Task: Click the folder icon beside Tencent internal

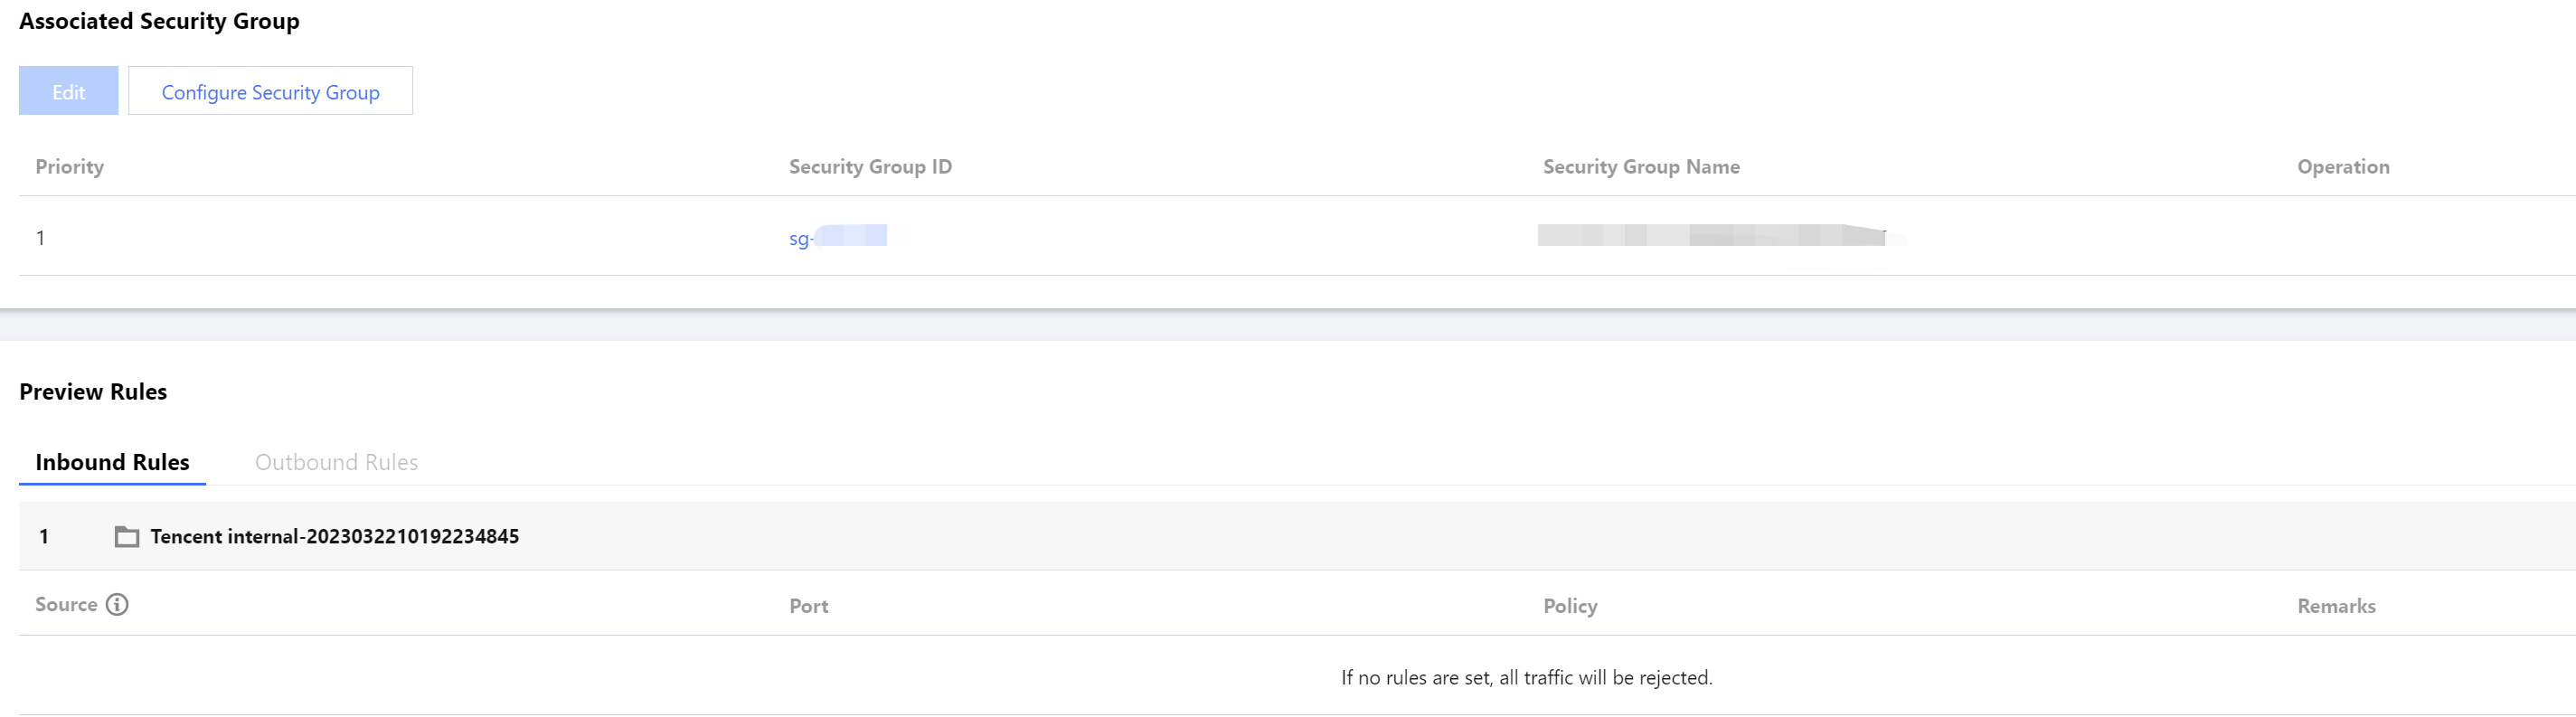Action: (126, 537)
